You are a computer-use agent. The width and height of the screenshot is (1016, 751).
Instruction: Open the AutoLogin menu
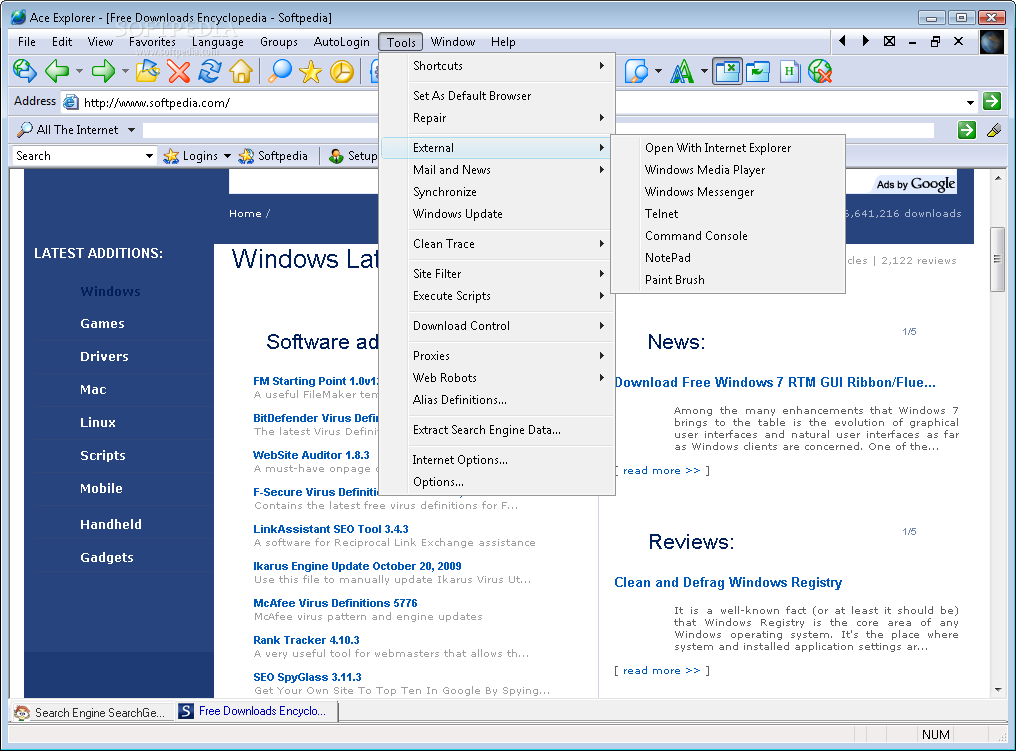[x=341, y=42]
